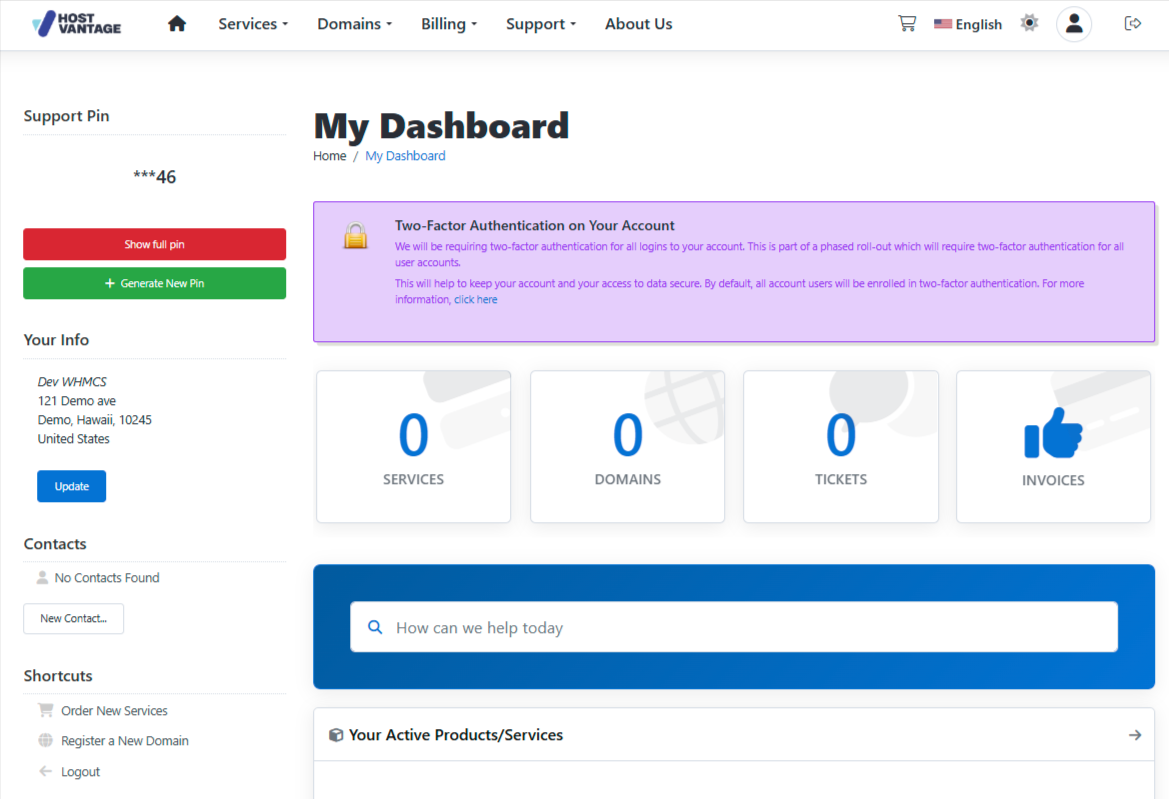Image resolution: width=1169 pixels, height=799 pixels.
Task: Follow the Register a New Domain shortcut
Action: [125, 740]
